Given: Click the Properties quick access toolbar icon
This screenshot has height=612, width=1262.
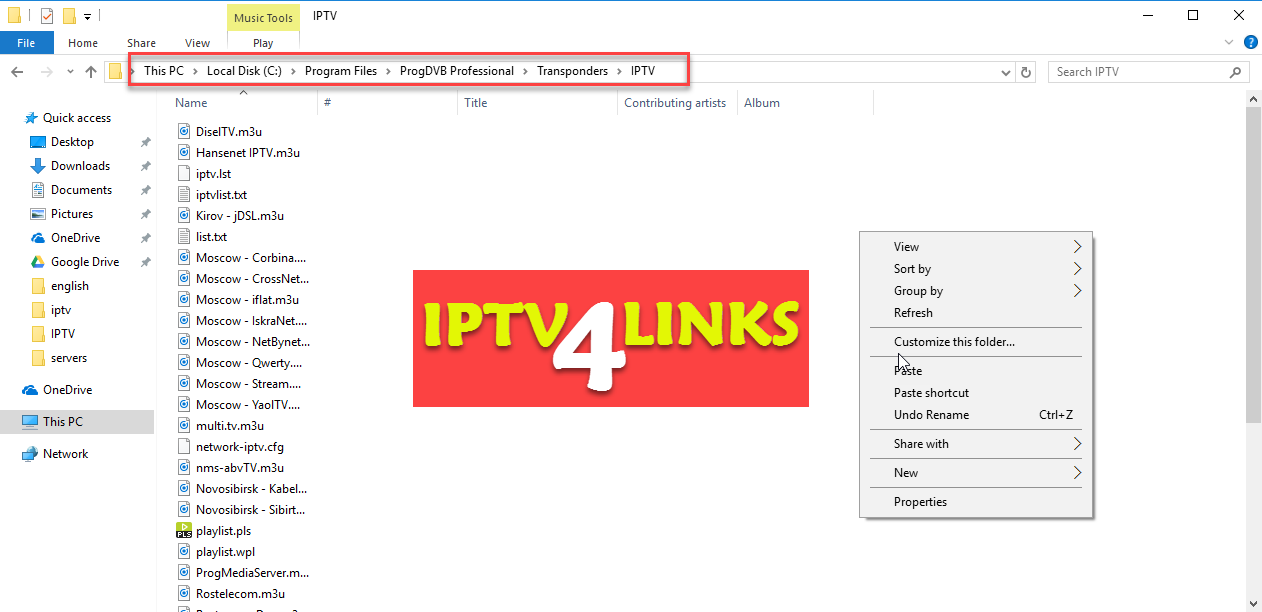Looking at the screenshot, I should [47, 16].
